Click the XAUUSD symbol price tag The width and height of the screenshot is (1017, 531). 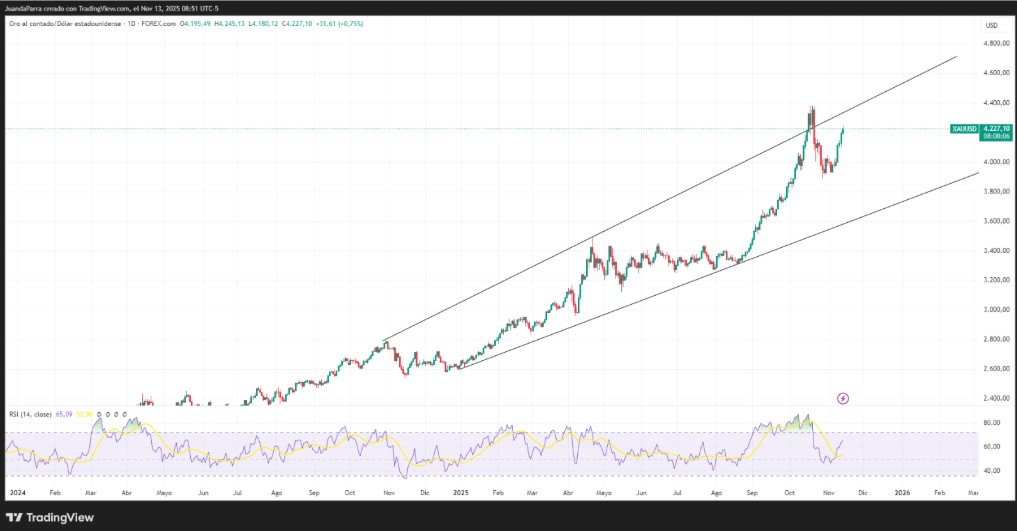click(x=964, y=129)
